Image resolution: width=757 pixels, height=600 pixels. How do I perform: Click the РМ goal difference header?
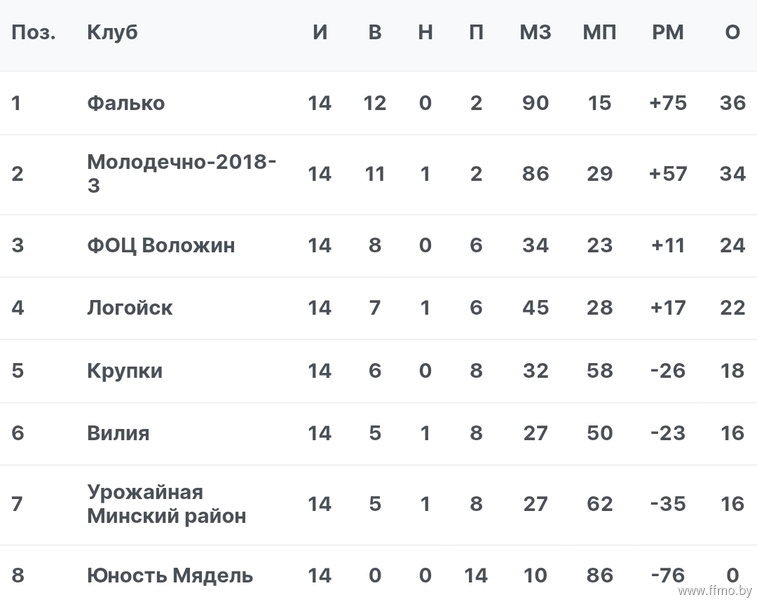click(668, 32)
